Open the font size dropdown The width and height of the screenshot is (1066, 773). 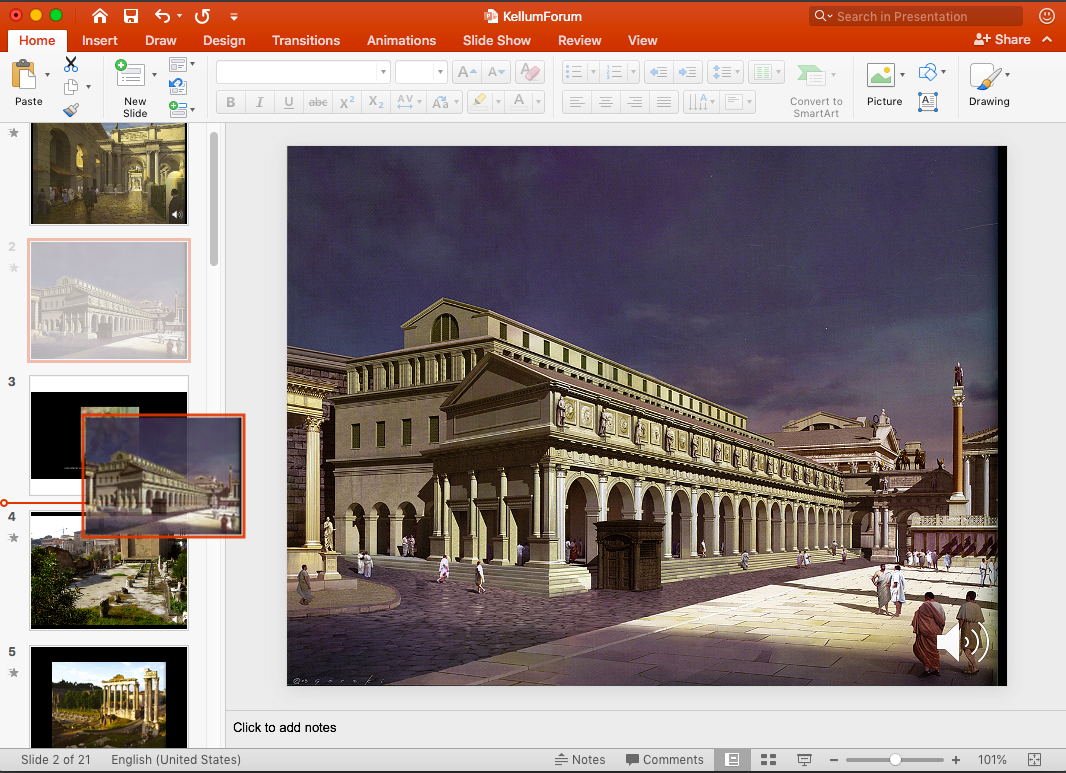[x=441, y=71]
